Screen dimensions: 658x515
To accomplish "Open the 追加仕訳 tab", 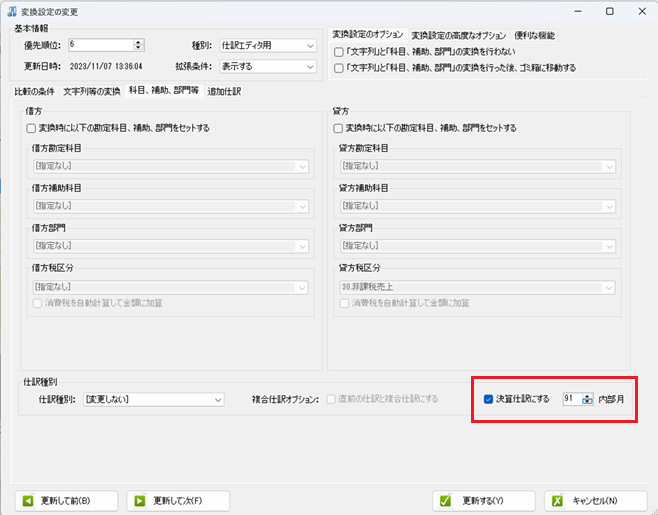I will click(225, 91).
